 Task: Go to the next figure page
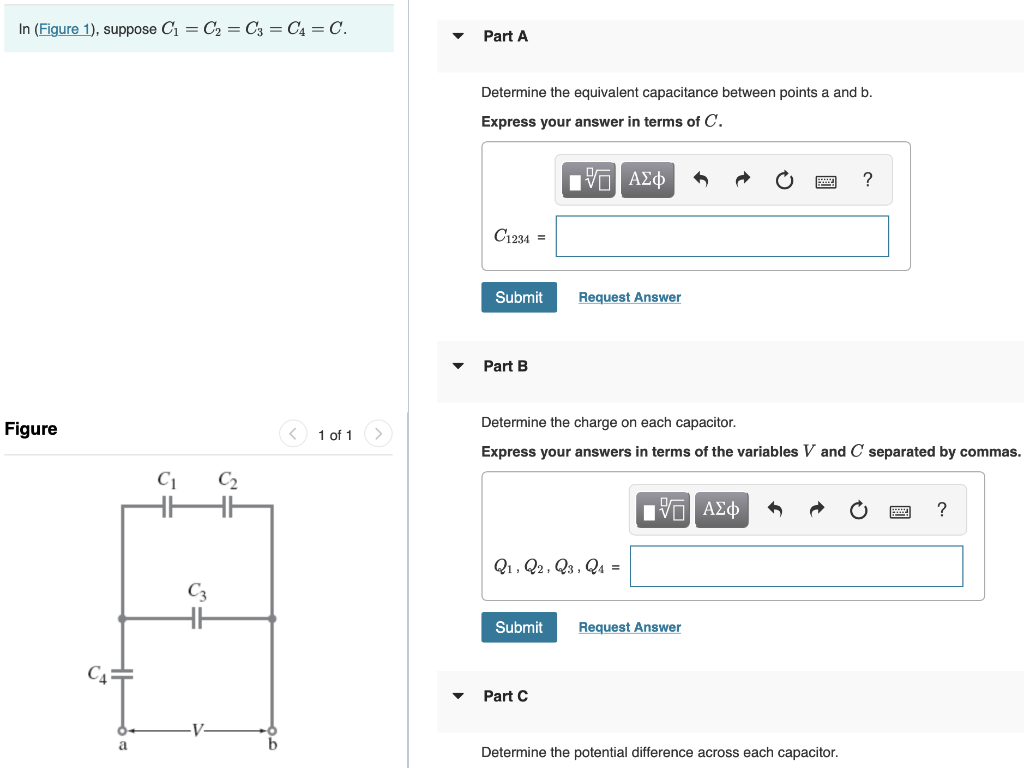click(378, 434)
